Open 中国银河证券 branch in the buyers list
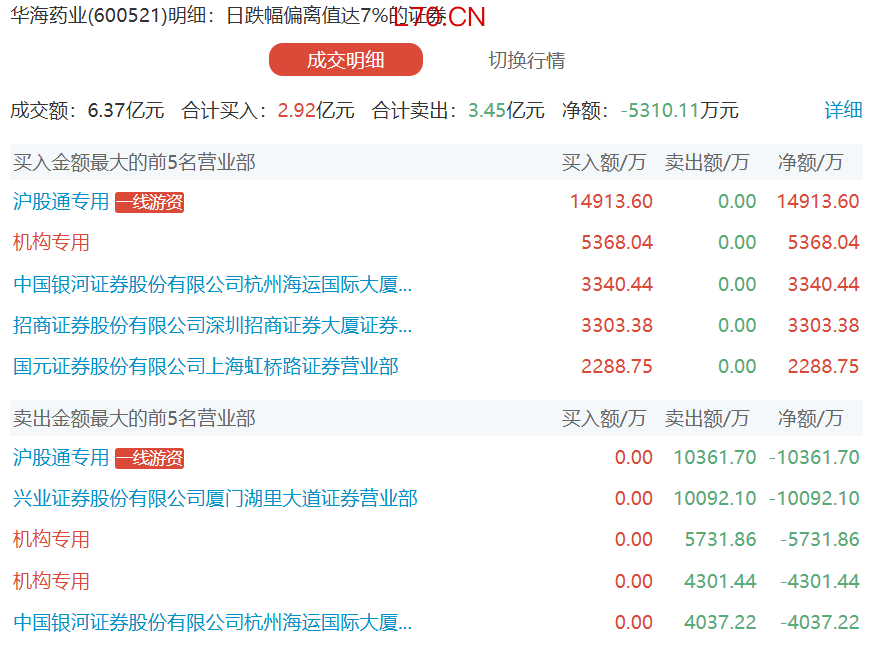 pyautogui.click(x=212, y=285)
